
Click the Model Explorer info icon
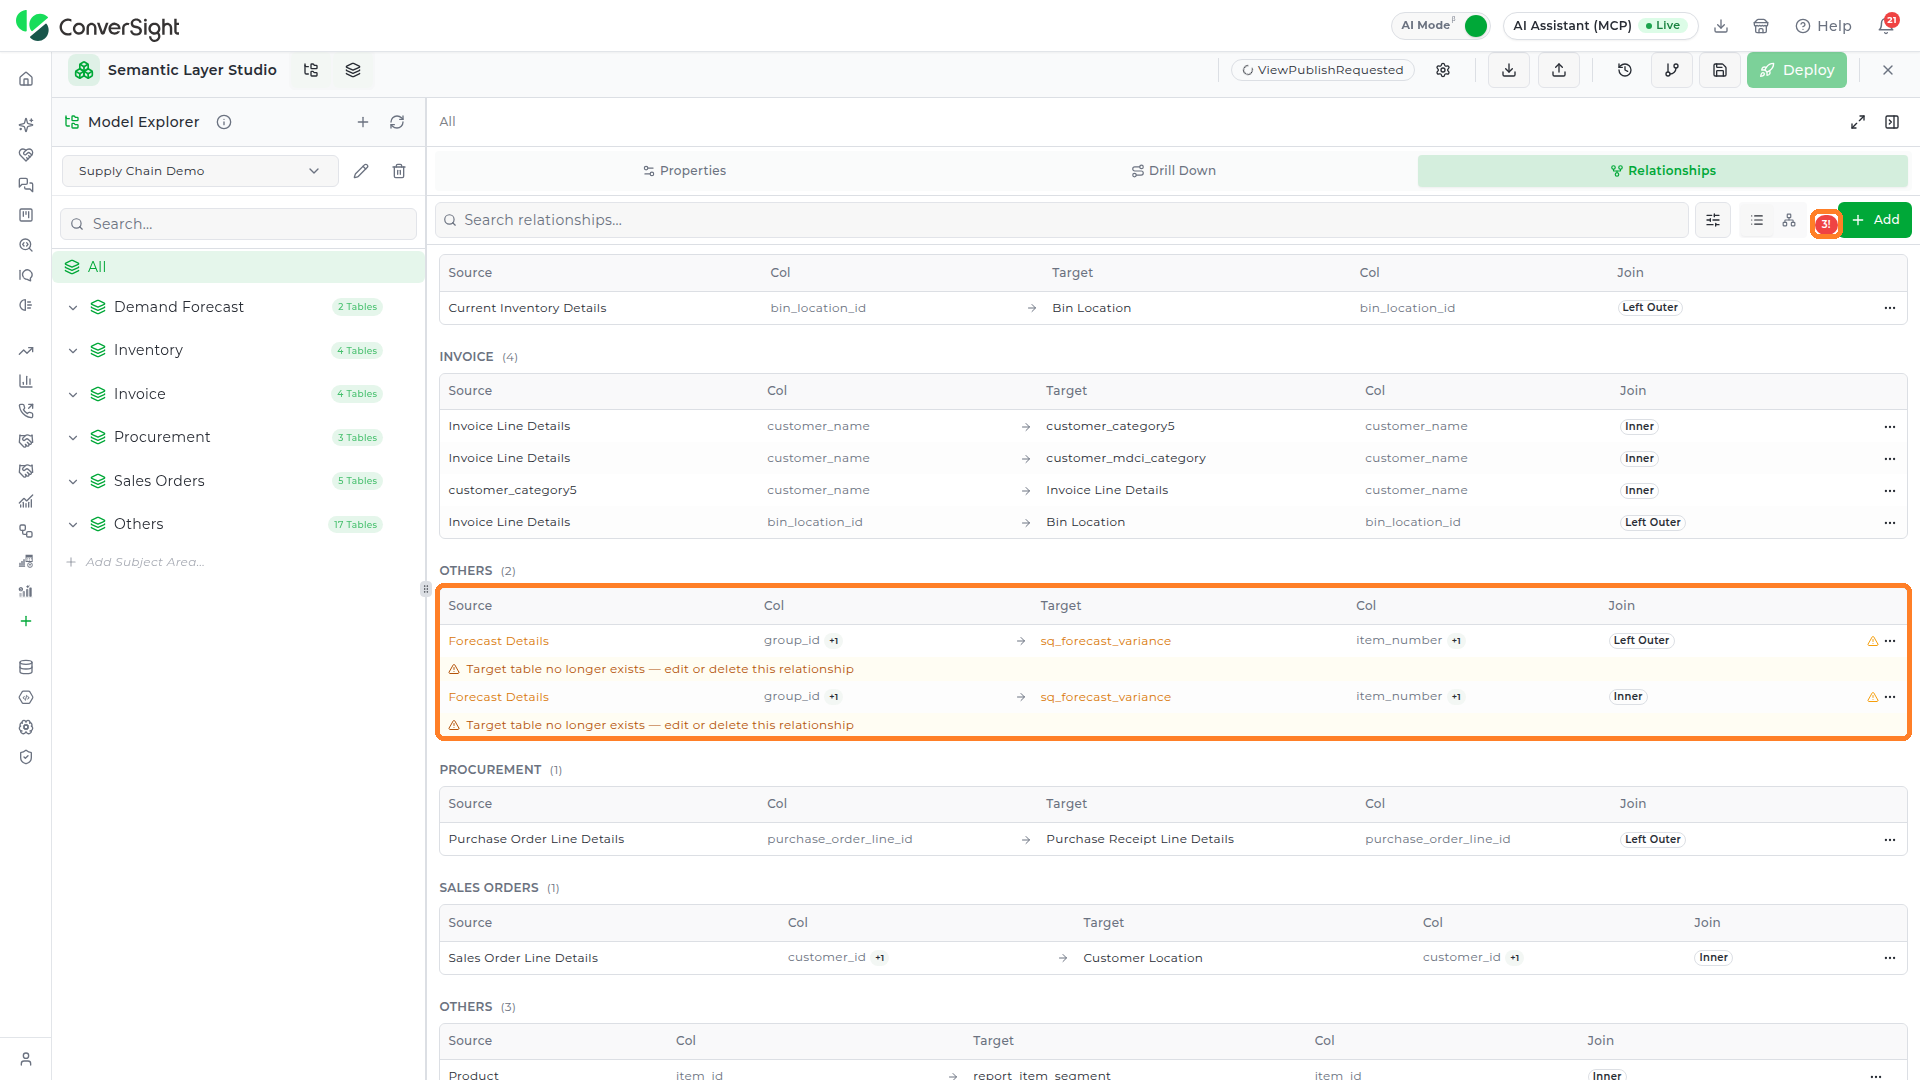224,122
